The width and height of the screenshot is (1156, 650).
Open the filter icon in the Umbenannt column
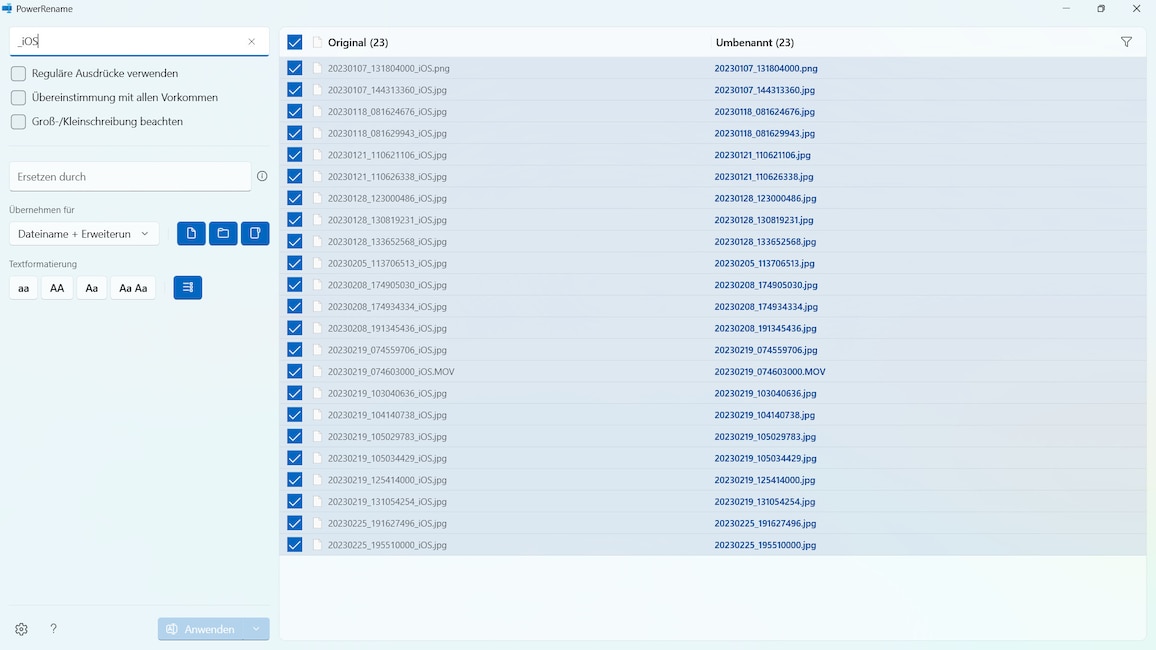coord(1126,42)
